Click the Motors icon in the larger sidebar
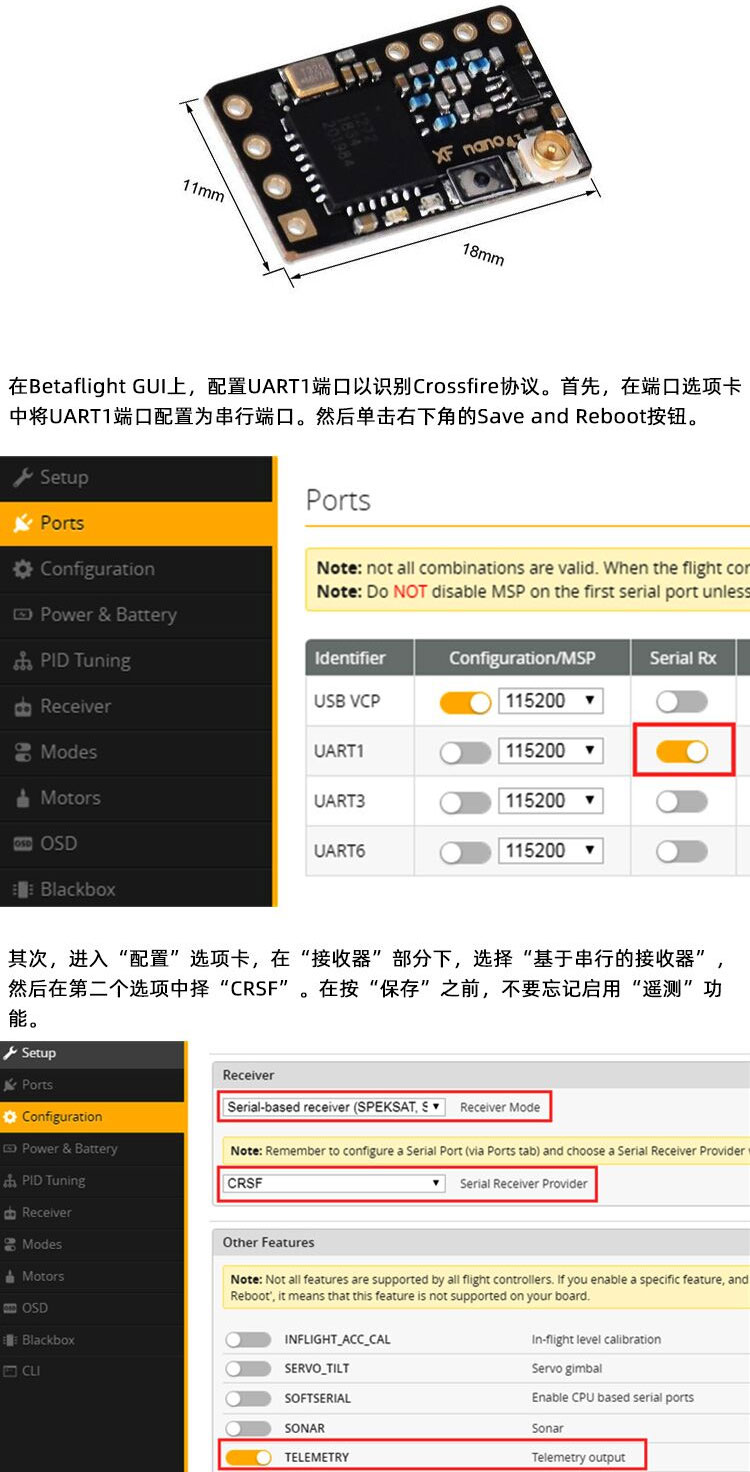Image resolution: width=750 pixels, height=1472 pixels. 22,798
